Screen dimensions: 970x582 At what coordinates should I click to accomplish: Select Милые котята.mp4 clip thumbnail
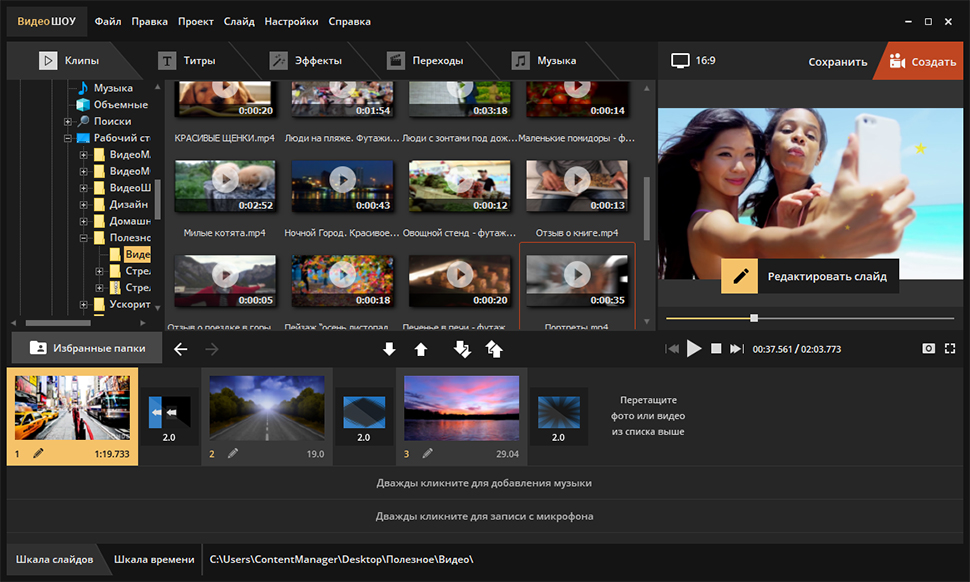pos(225,186)
